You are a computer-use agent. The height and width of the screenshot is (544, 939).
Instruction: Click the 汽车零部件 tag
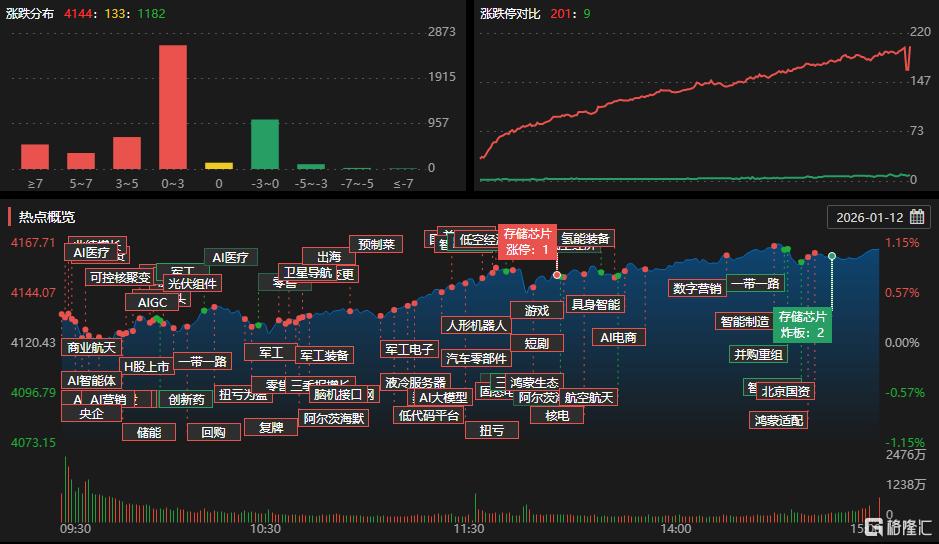tap(477, 358)
